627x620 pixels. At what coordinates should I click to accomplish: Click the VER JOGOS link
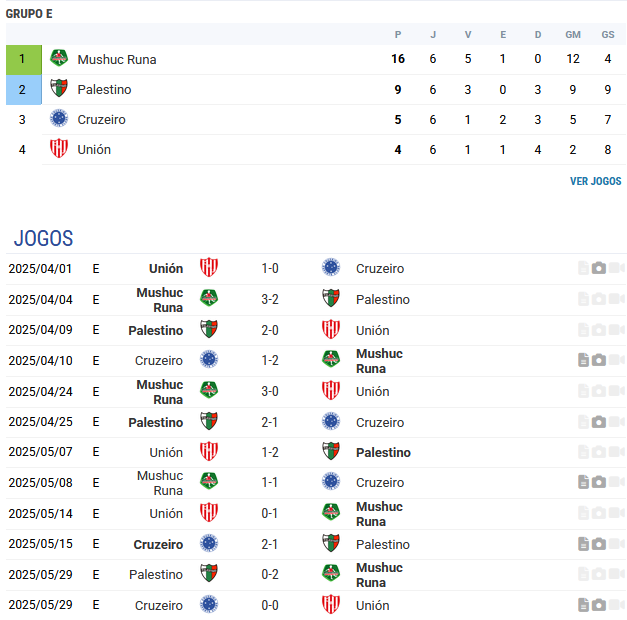pos(595,181)
